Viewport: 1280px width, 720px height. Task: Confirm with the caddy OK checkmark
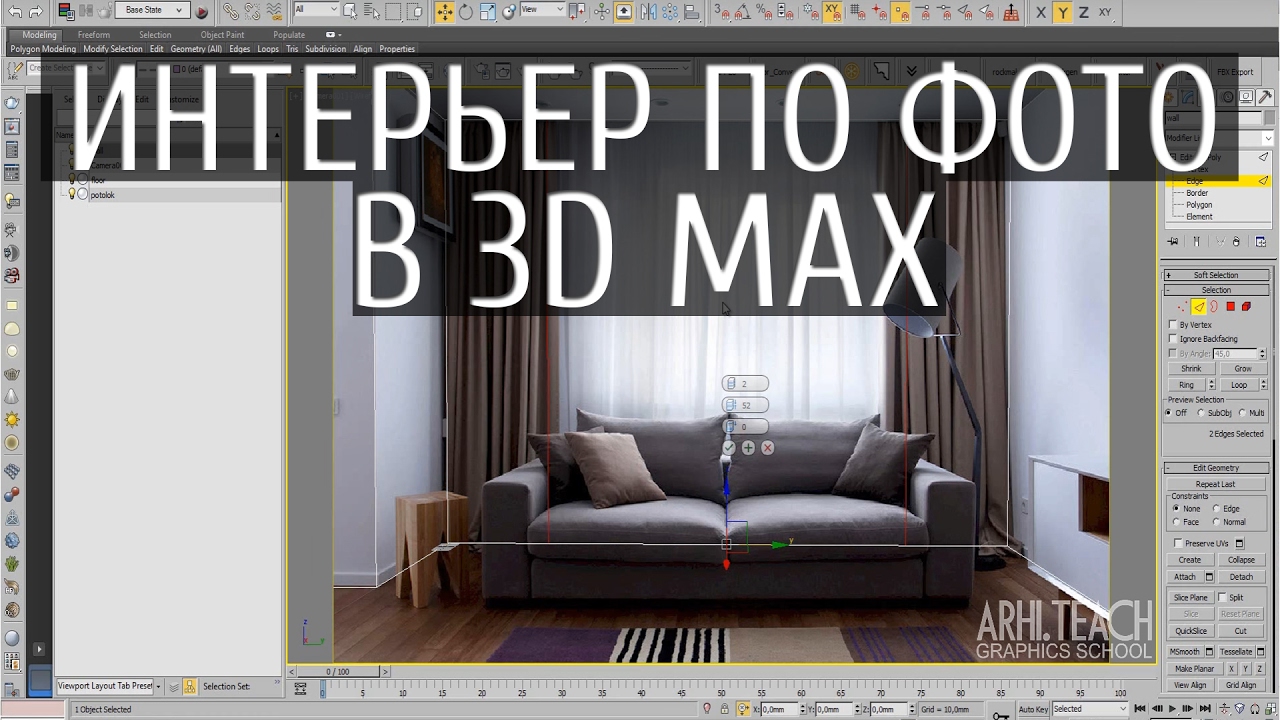coord(729,448)
